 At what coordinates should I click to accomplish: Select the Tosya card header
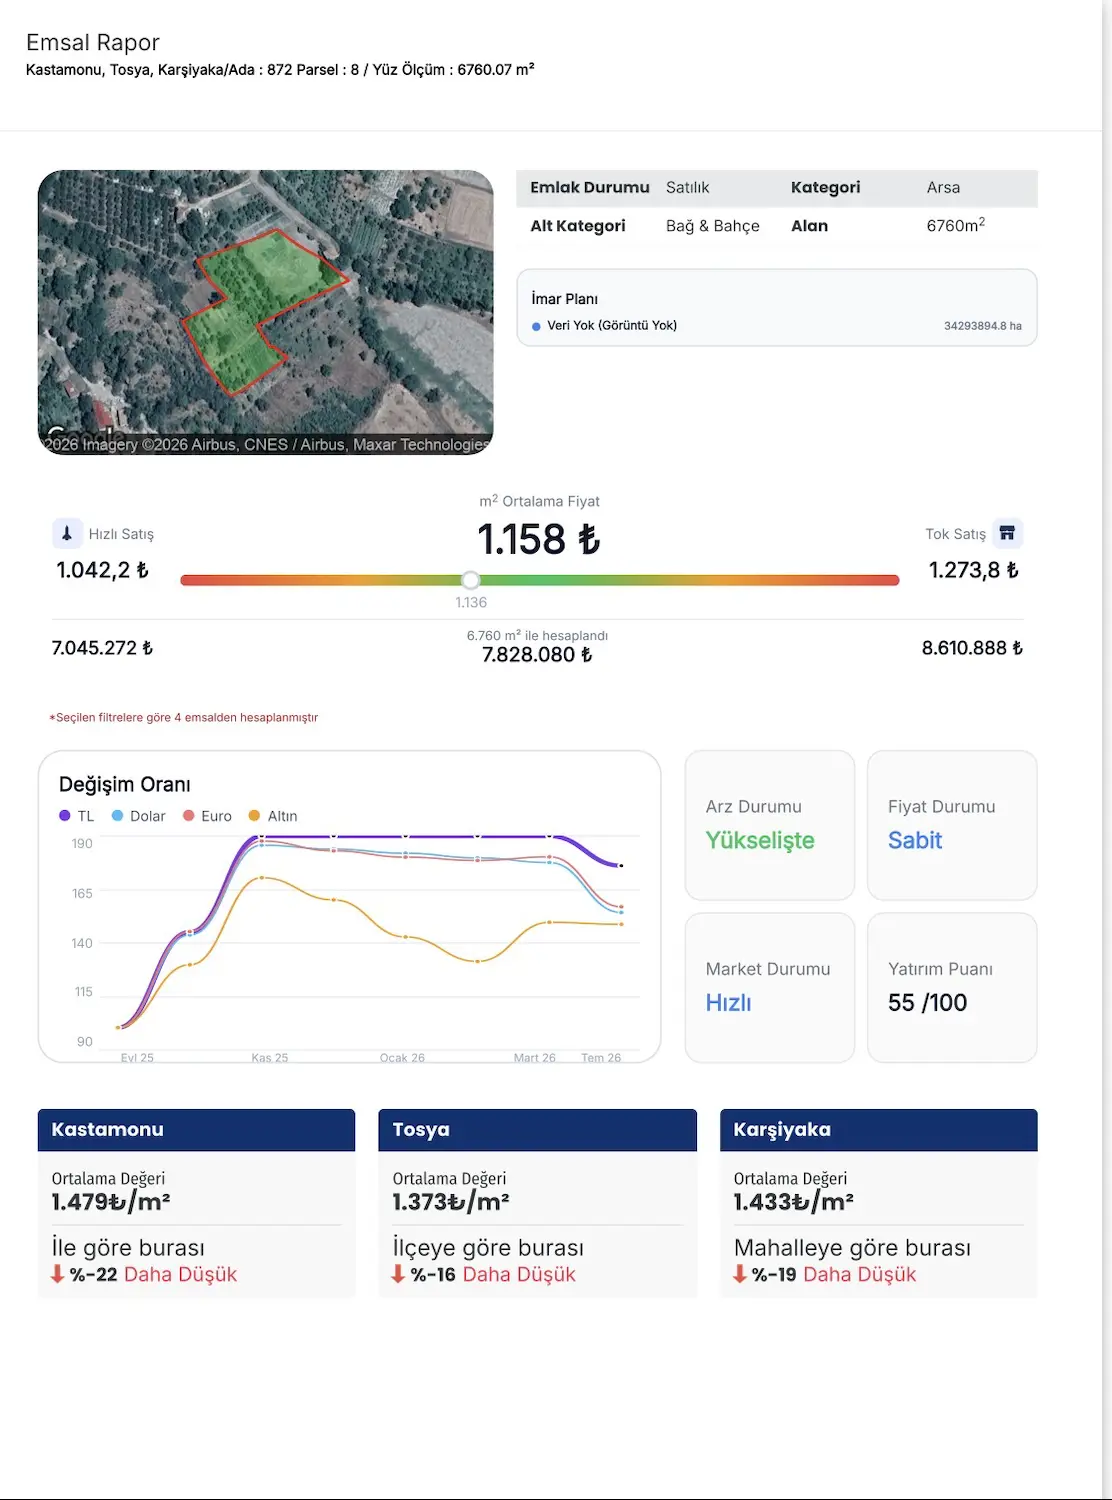(x=537, y=1130)
